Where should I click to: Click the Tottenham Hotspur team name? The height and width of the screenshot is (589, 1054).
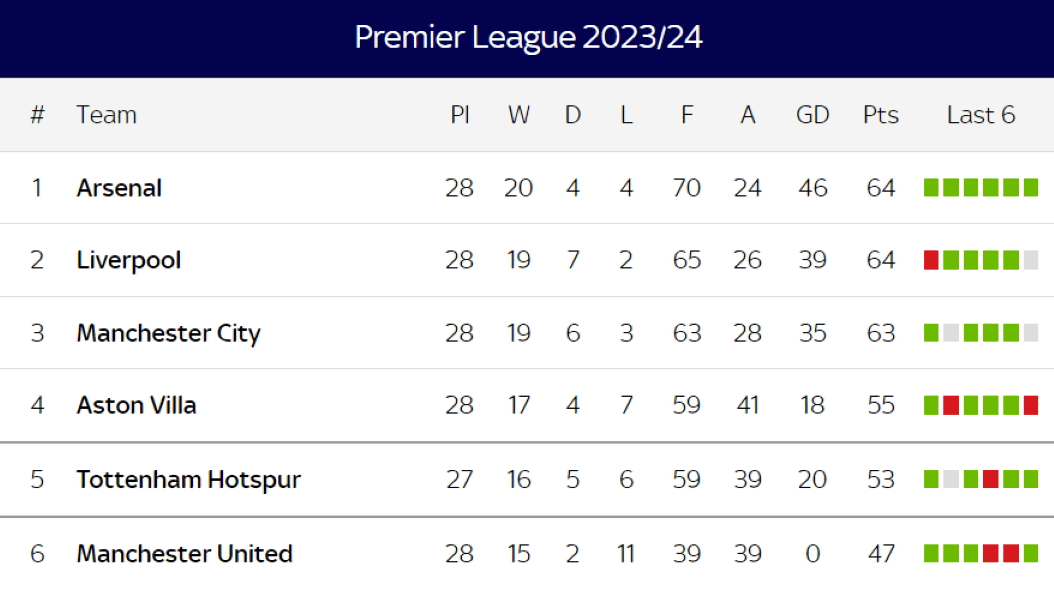pos(188,479)
